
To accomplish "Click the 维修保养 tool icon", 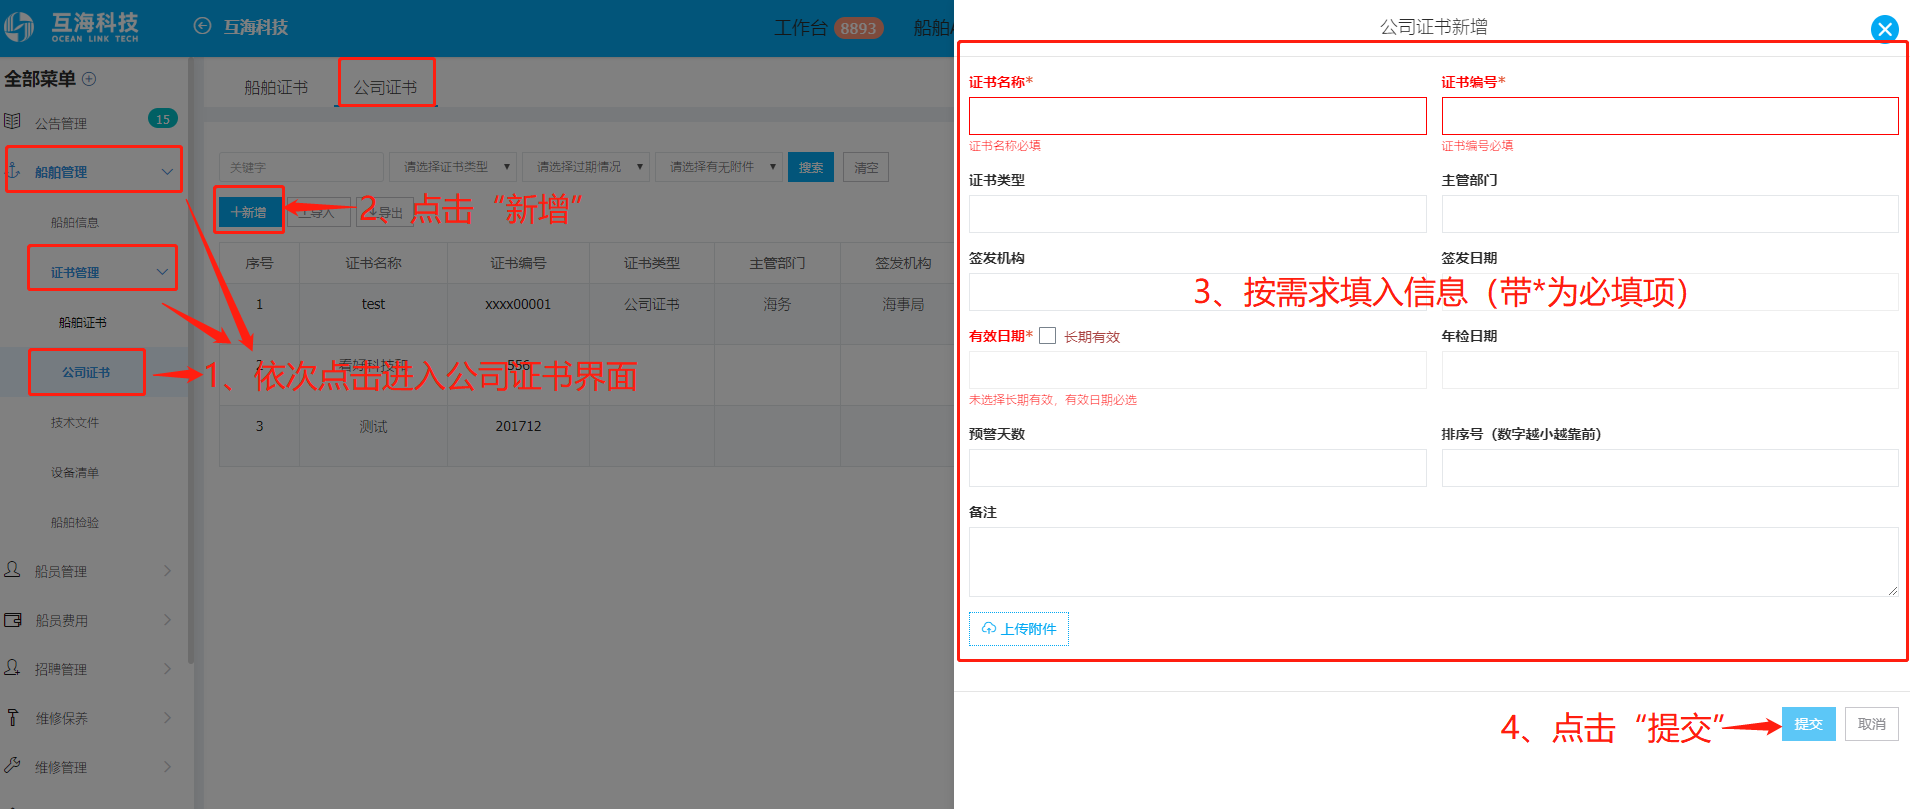I will coord(12,717).
